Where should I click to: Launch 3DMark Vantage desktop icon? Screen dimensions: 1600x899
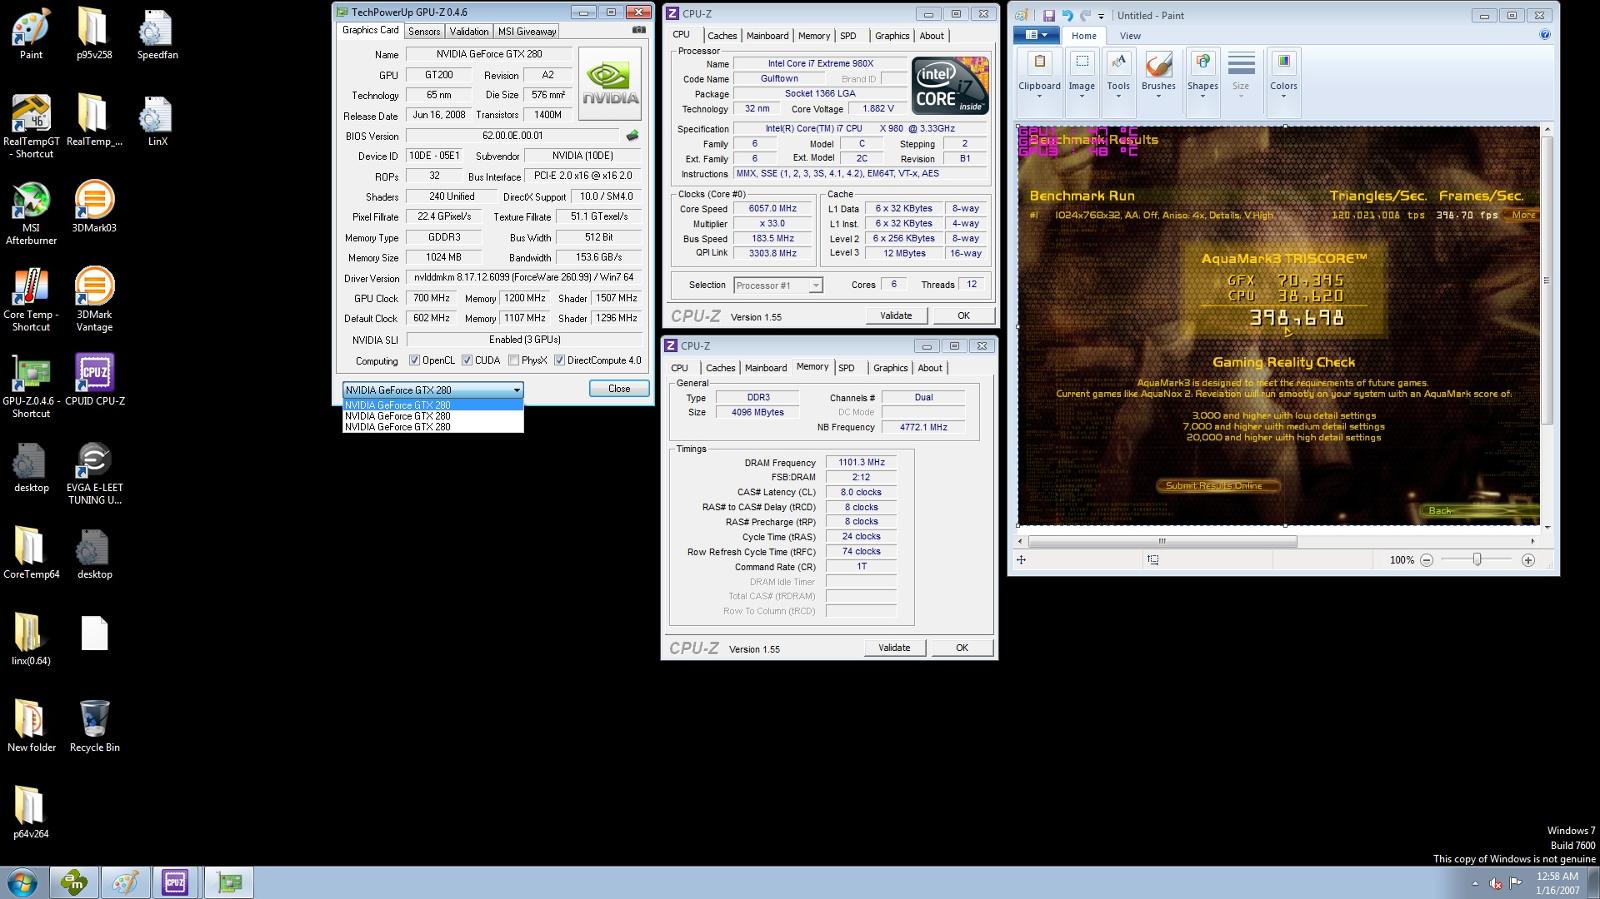94,300
